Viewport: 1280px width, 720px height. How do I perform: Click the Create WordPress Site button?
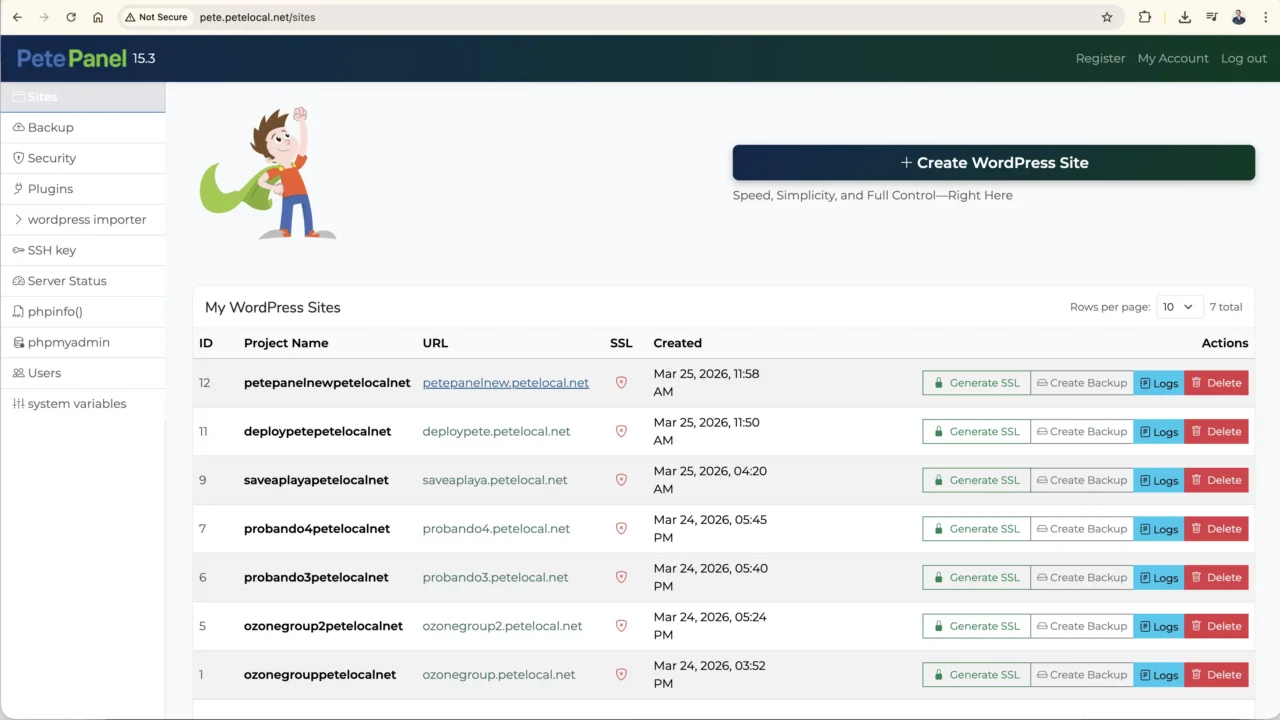click(993, 162)
